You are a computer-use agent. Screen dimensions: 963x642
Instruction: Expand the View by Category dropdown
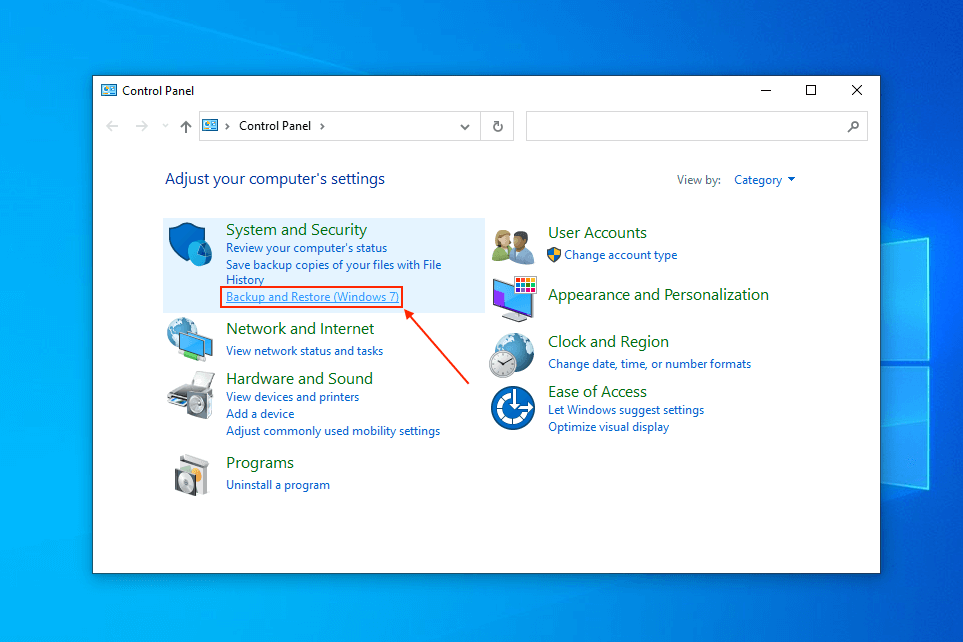coord(765,180)
